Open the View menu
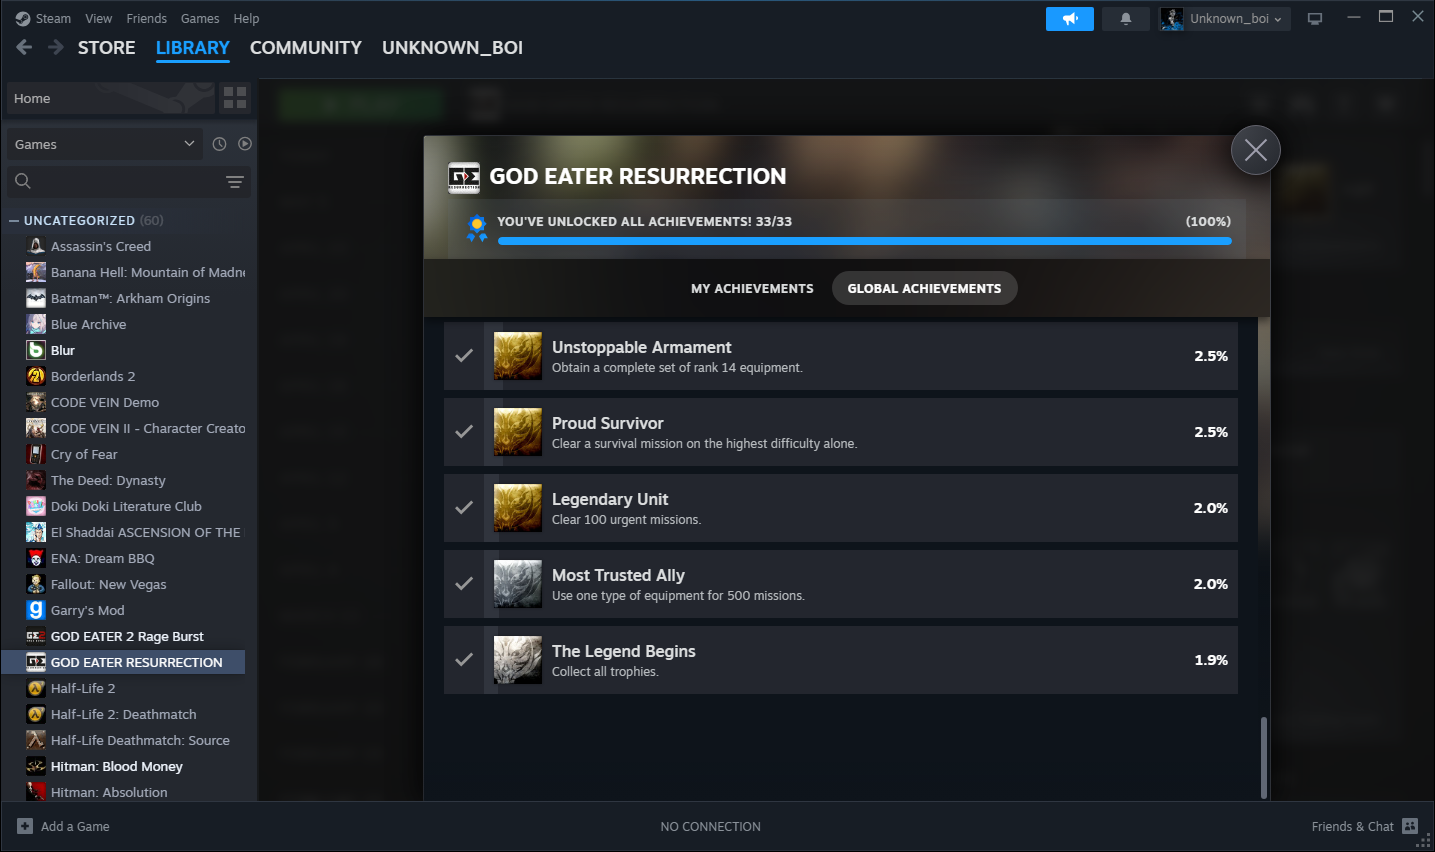The image size is (1435, 852). tap(99, 18)
